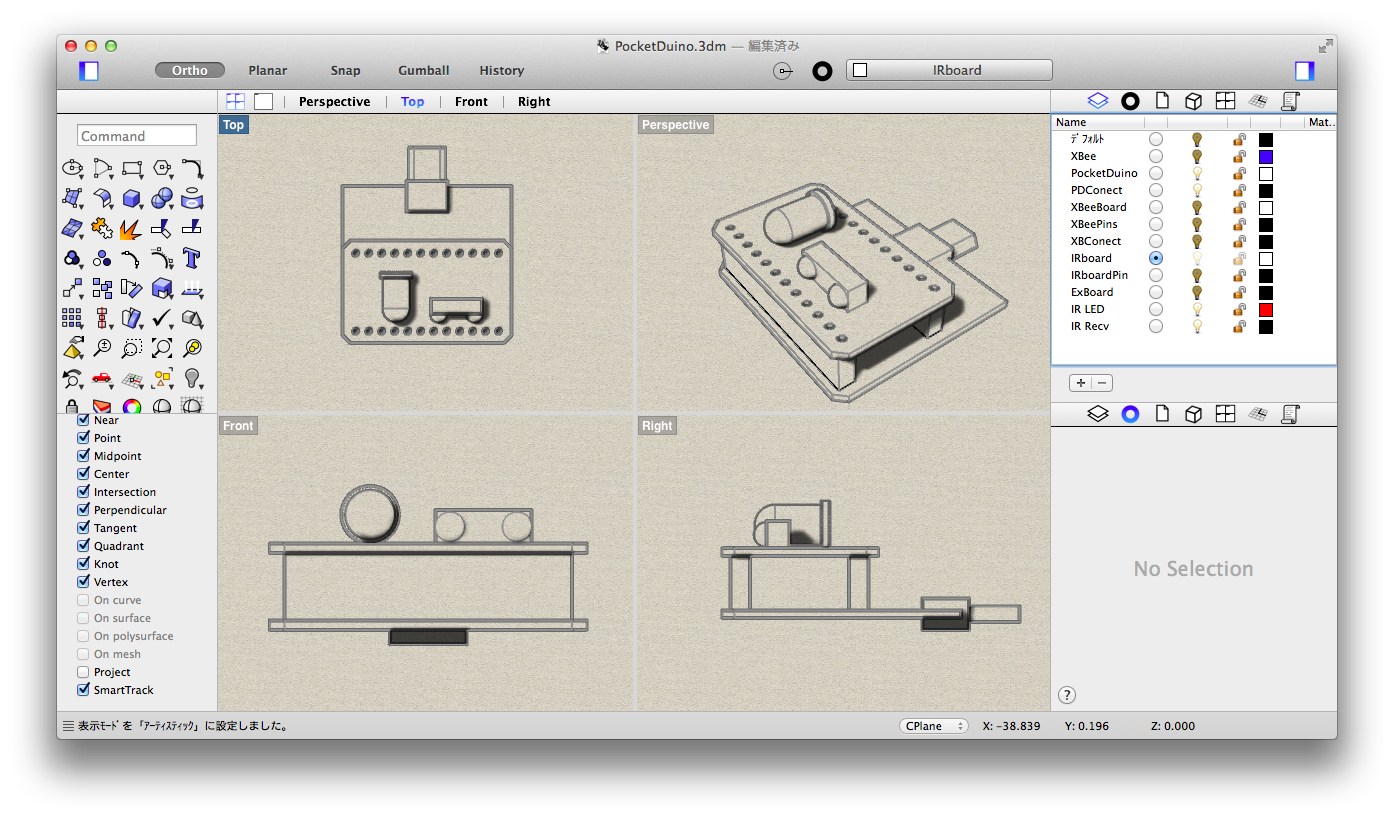The image size is (1394, 818).
Task: Click the black checkmark tool icon
Action: coord(162,318)
